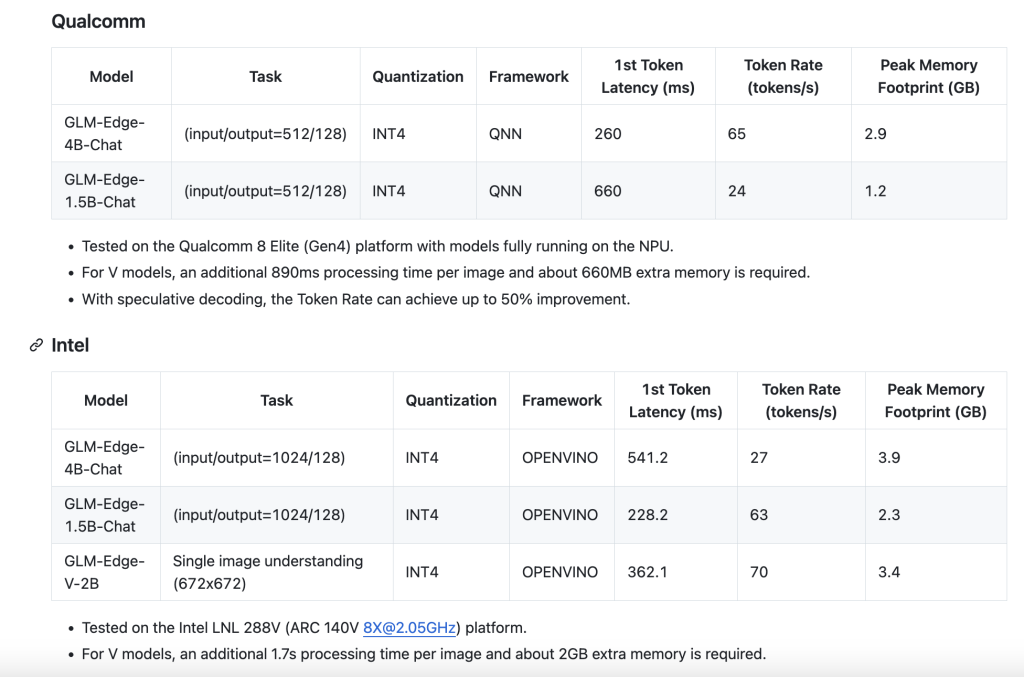Click the token rate value 70
The width and height of the screenshot is (1024, 677).
click(x=759, y=571)
